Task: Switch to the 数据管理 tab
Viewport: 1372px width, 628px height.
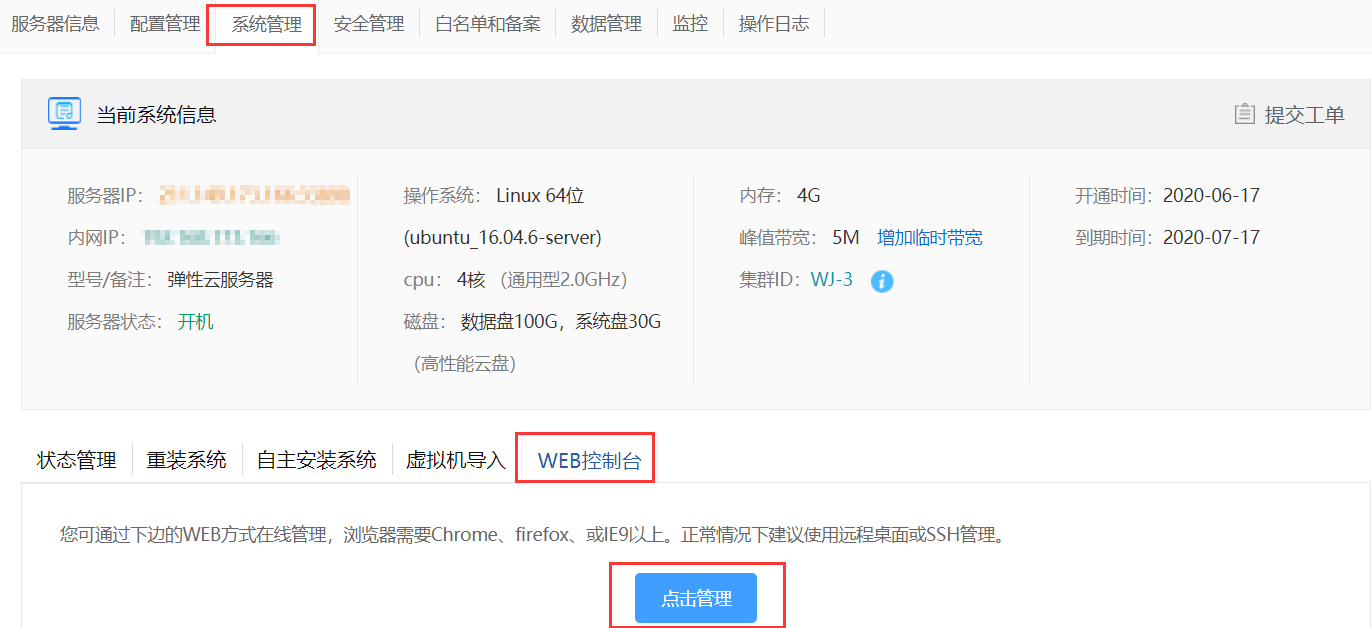Action: coord(606,24)
